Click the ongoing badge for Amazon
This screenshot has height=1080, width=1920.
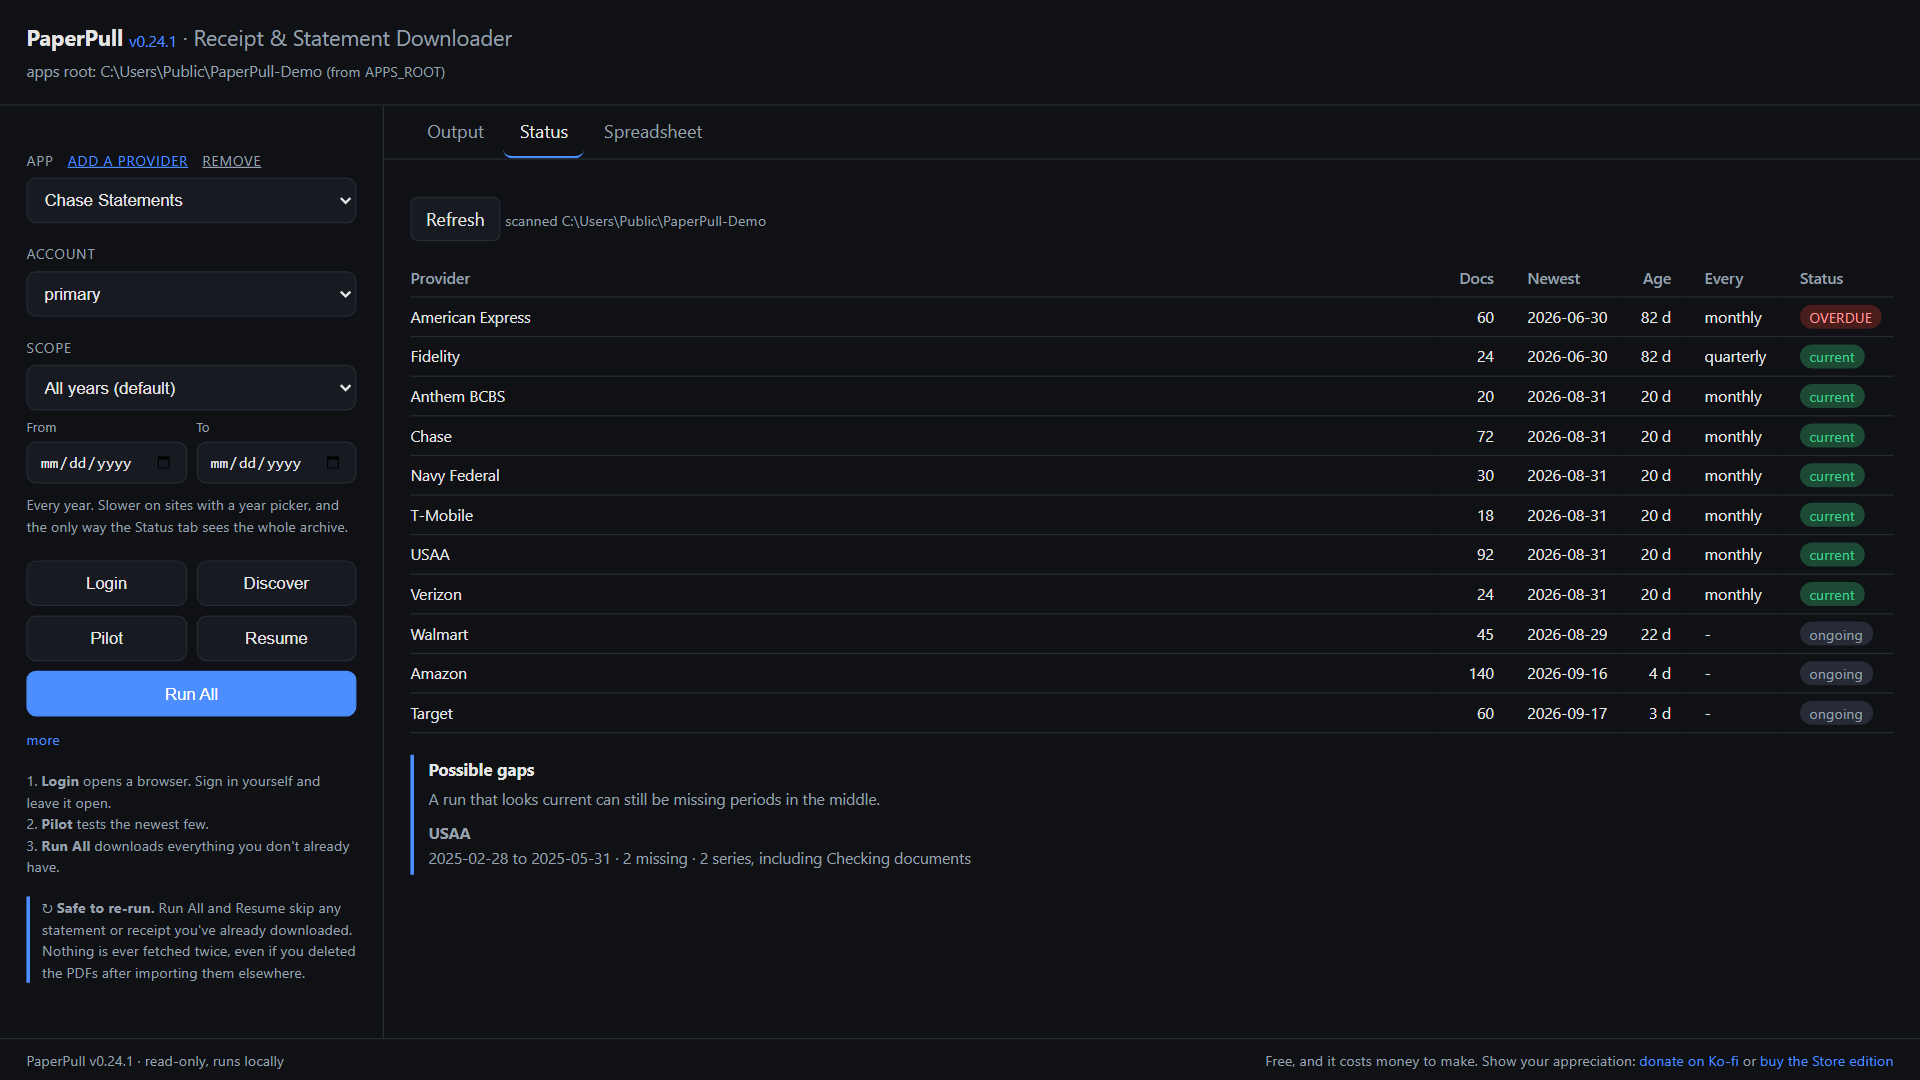point(1836,674)
